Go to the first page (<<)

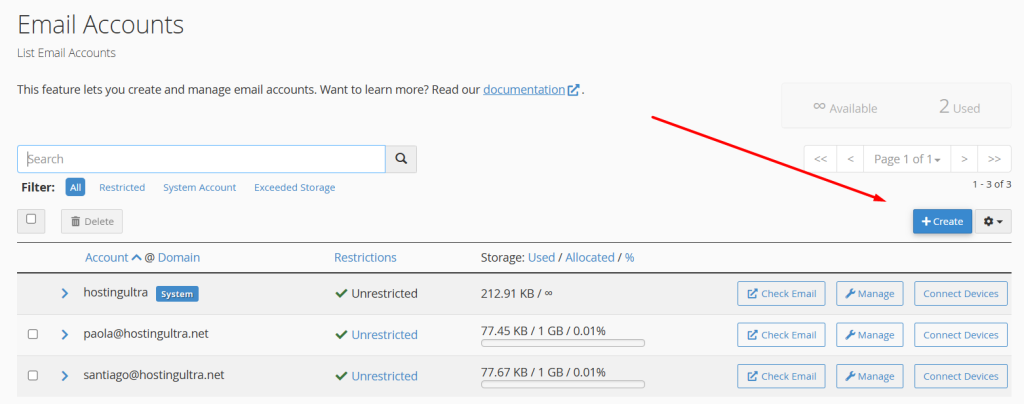click(820, 159)
